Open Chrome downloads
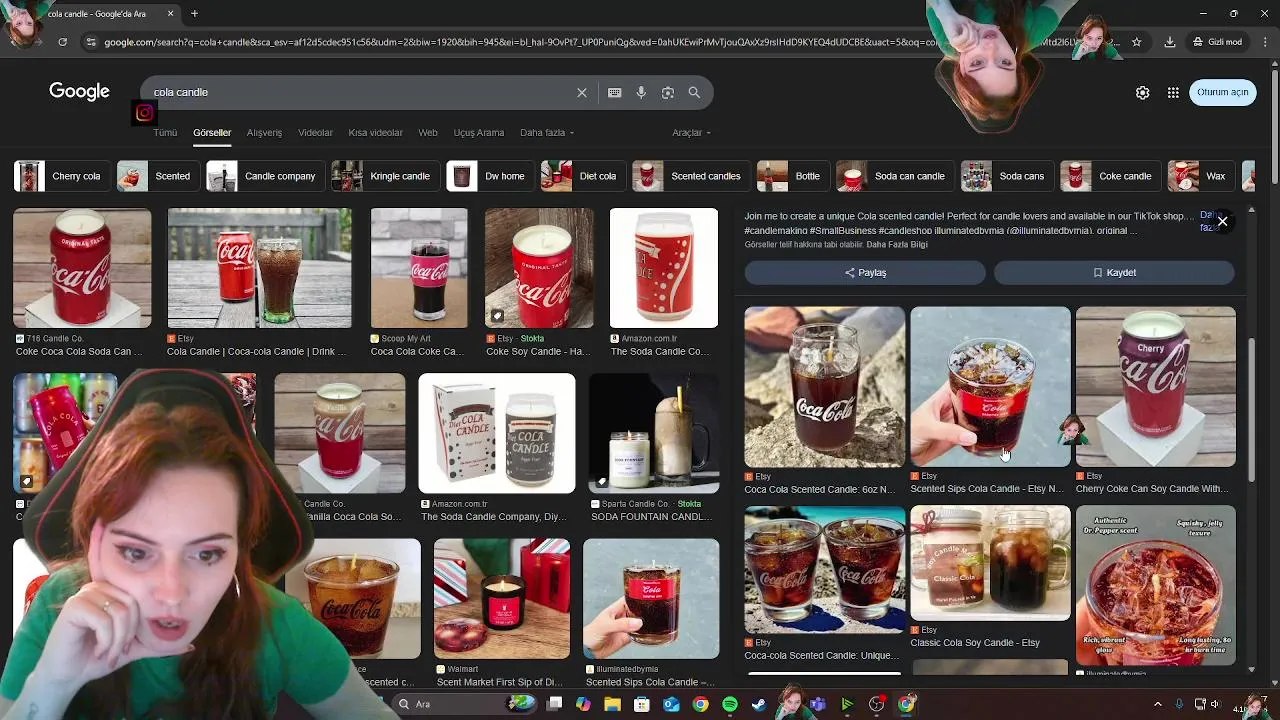 pyautogui.click(x=1170, y=42)
